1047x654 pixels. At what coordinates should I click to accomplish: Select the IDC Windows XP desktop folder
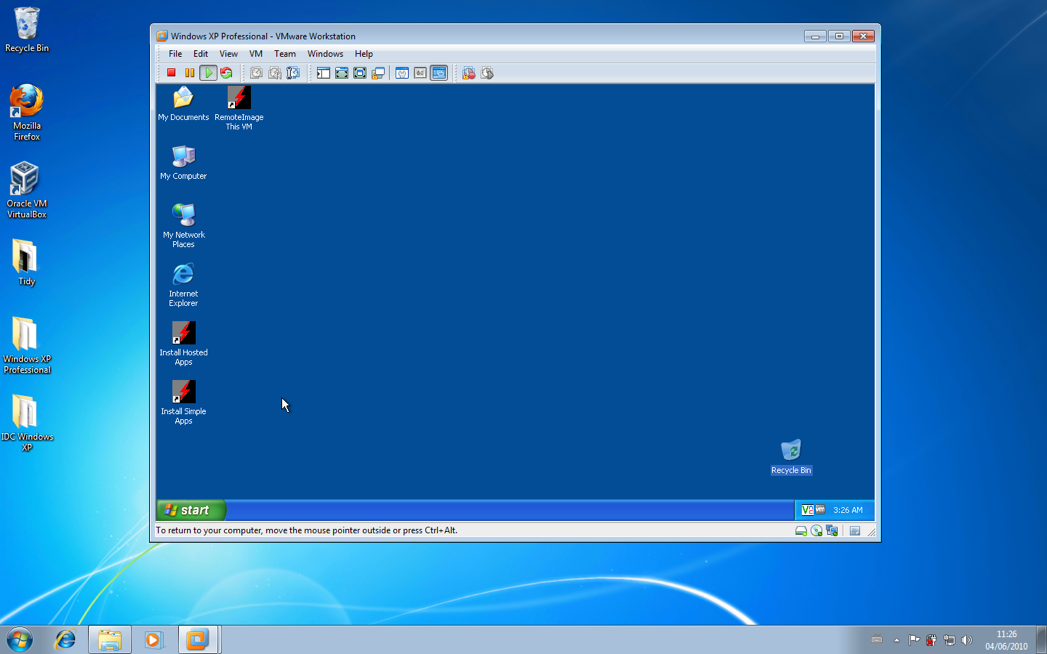pyautogui.click(x=27, y=423)
